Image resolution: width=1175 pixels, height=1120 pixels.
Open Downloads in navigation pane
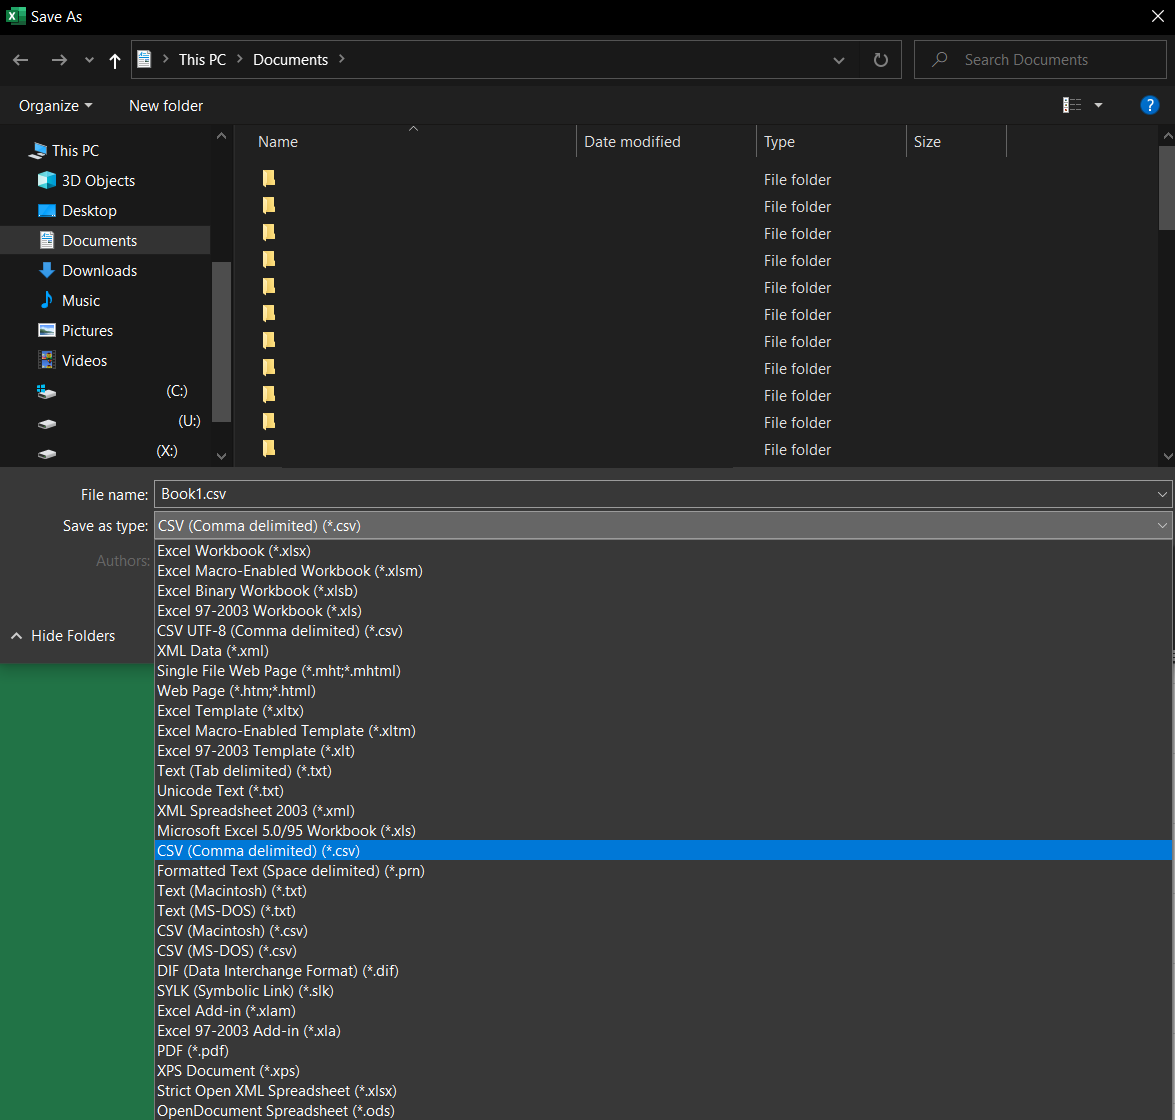coord(99,270)
